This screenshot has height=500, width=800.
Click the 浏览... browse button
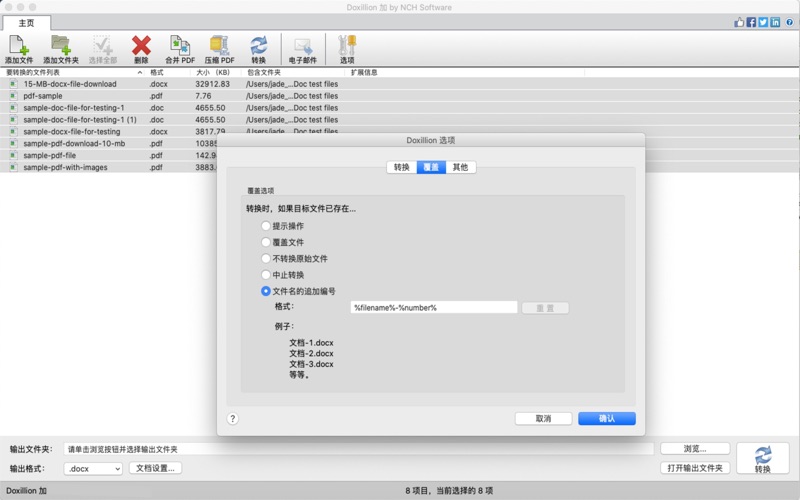[693, 449]
